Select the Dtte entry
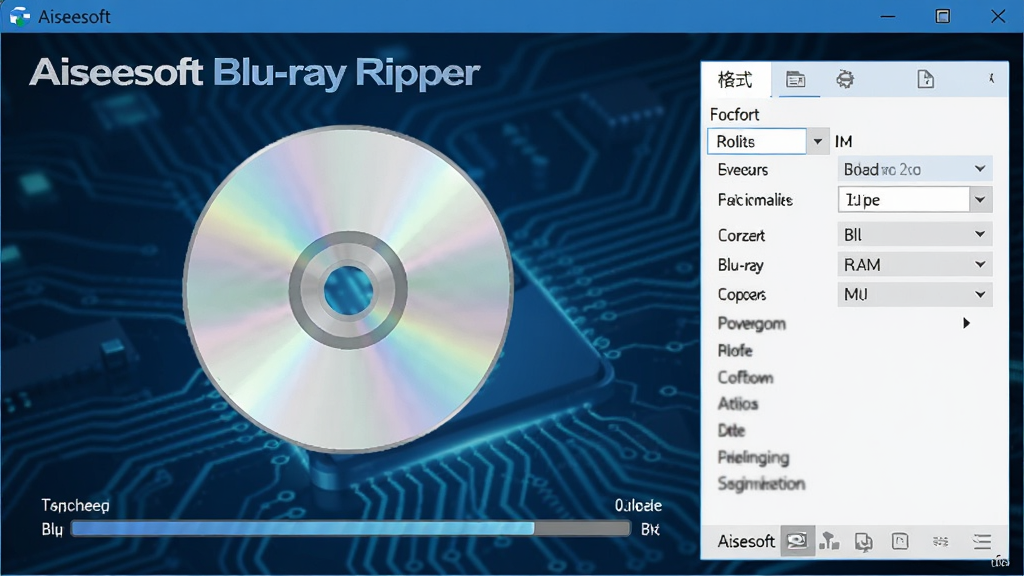 tap(731, 430)
